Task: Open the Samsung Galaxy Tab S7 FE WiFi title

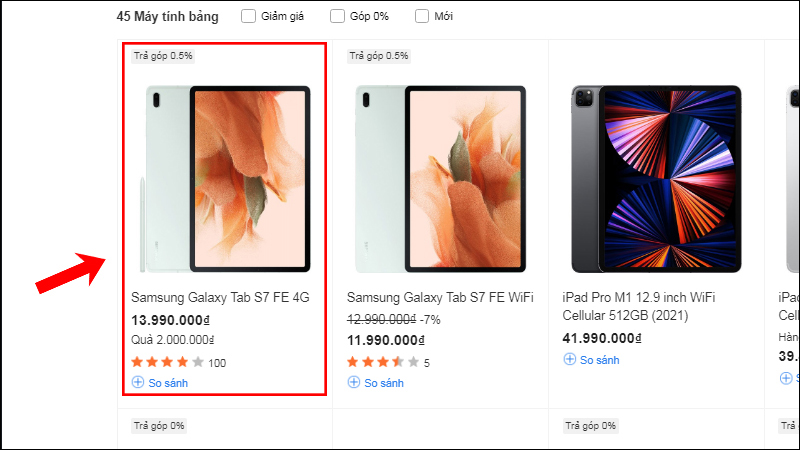Action: [440, 298]
